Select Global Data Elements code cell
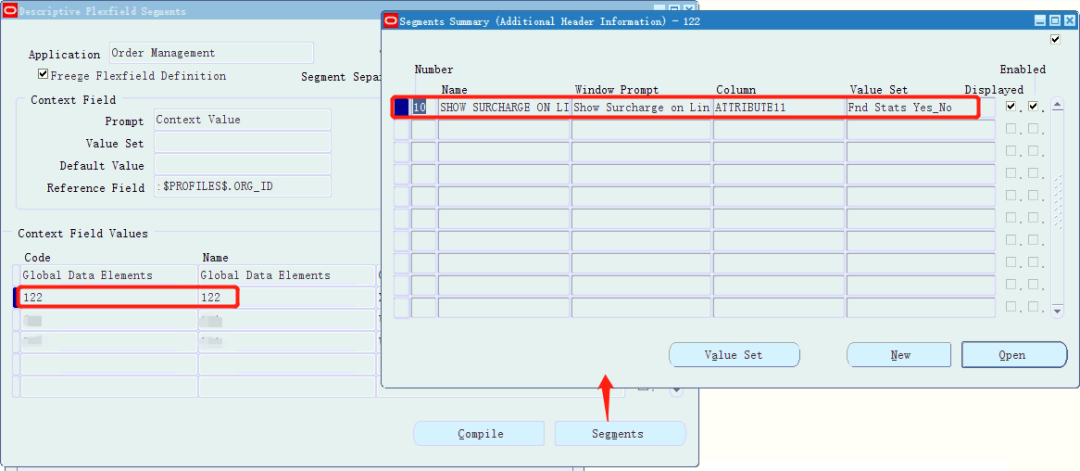 click(x=109, y=275)
